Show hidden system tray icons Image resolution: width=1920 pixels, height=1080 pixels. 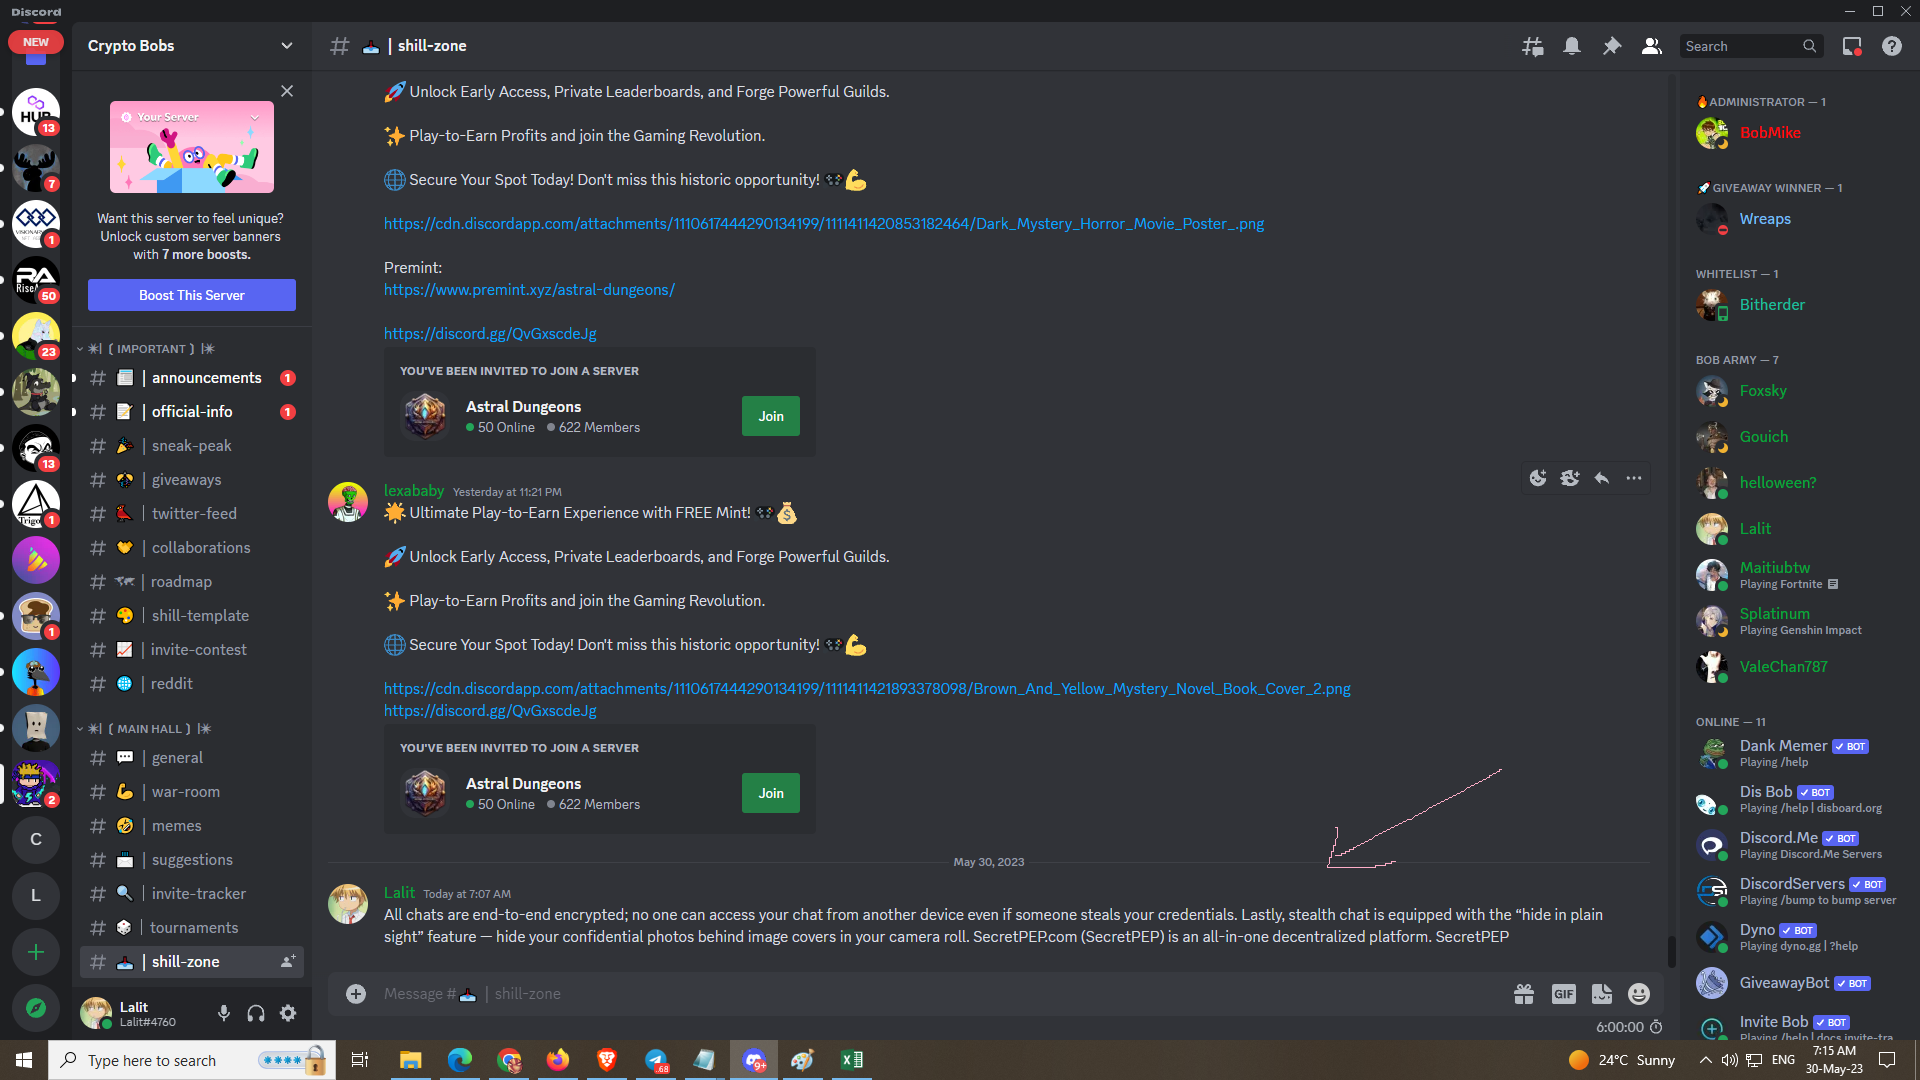pos(1706,1060)
